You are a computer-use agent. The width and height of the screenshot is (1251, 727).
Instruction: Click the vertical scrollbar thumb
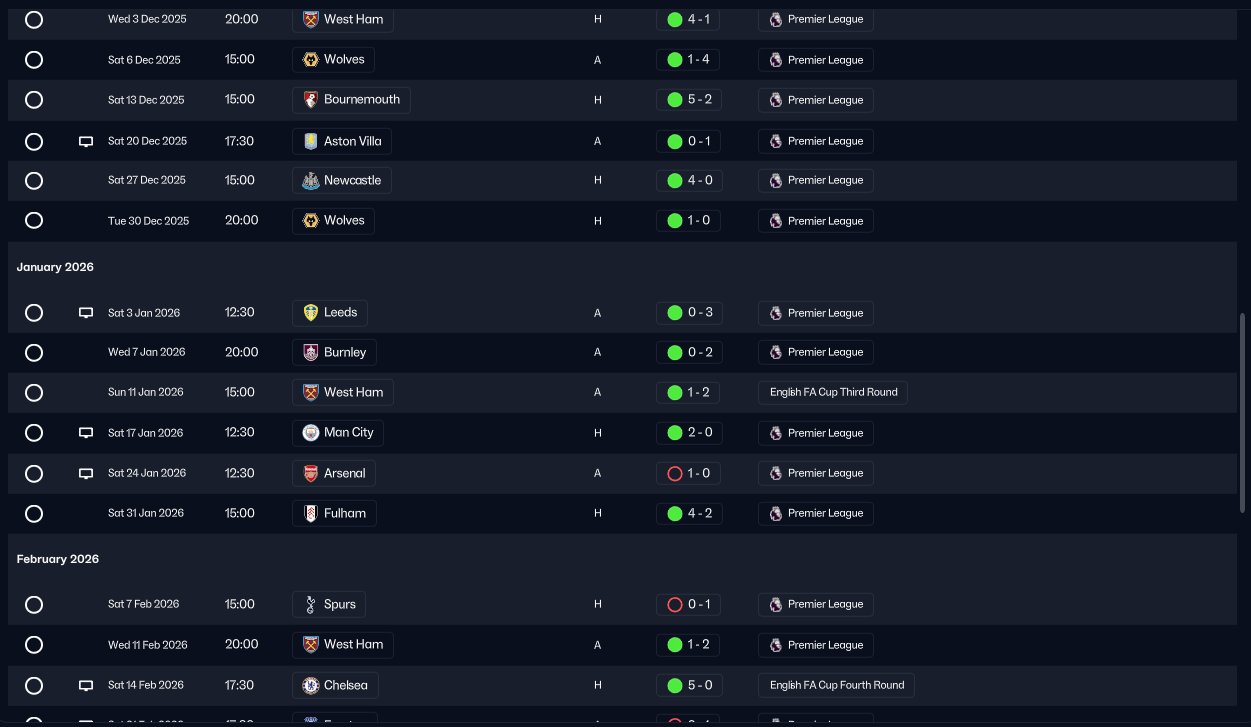(1243, 412)
